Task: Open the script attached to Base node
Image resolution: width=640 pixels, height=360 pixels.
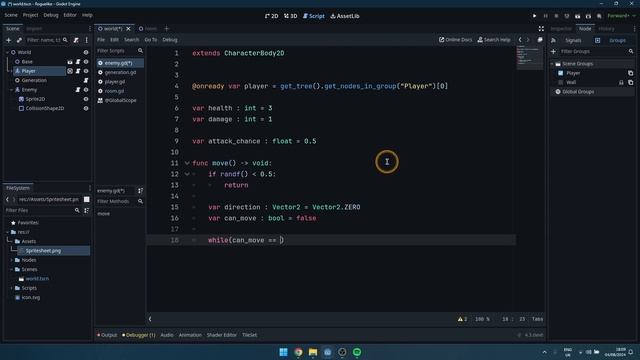Action: [x=78, y=62]
